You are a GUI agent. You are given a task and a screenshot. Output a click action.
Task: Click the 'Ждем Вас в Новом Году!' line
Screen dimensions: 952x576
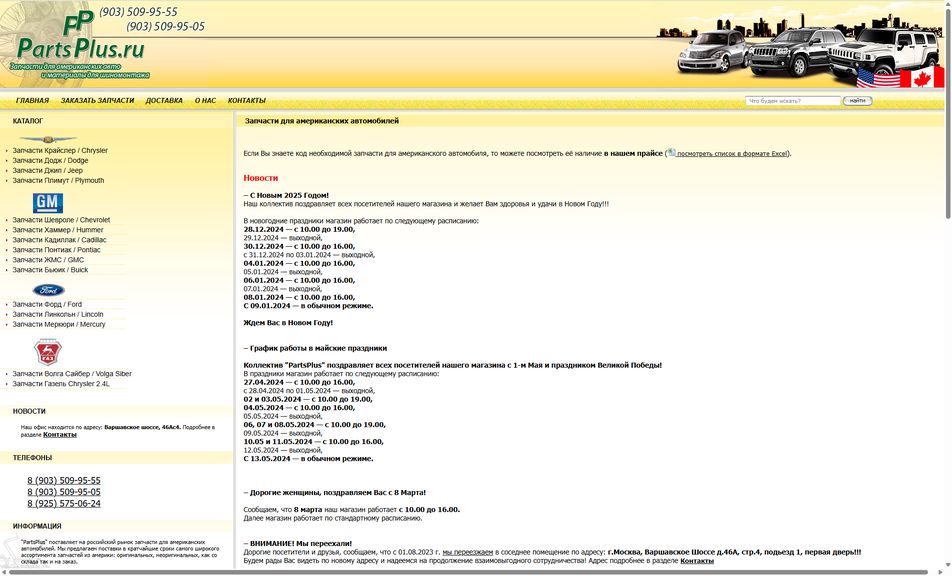(288, 323)
